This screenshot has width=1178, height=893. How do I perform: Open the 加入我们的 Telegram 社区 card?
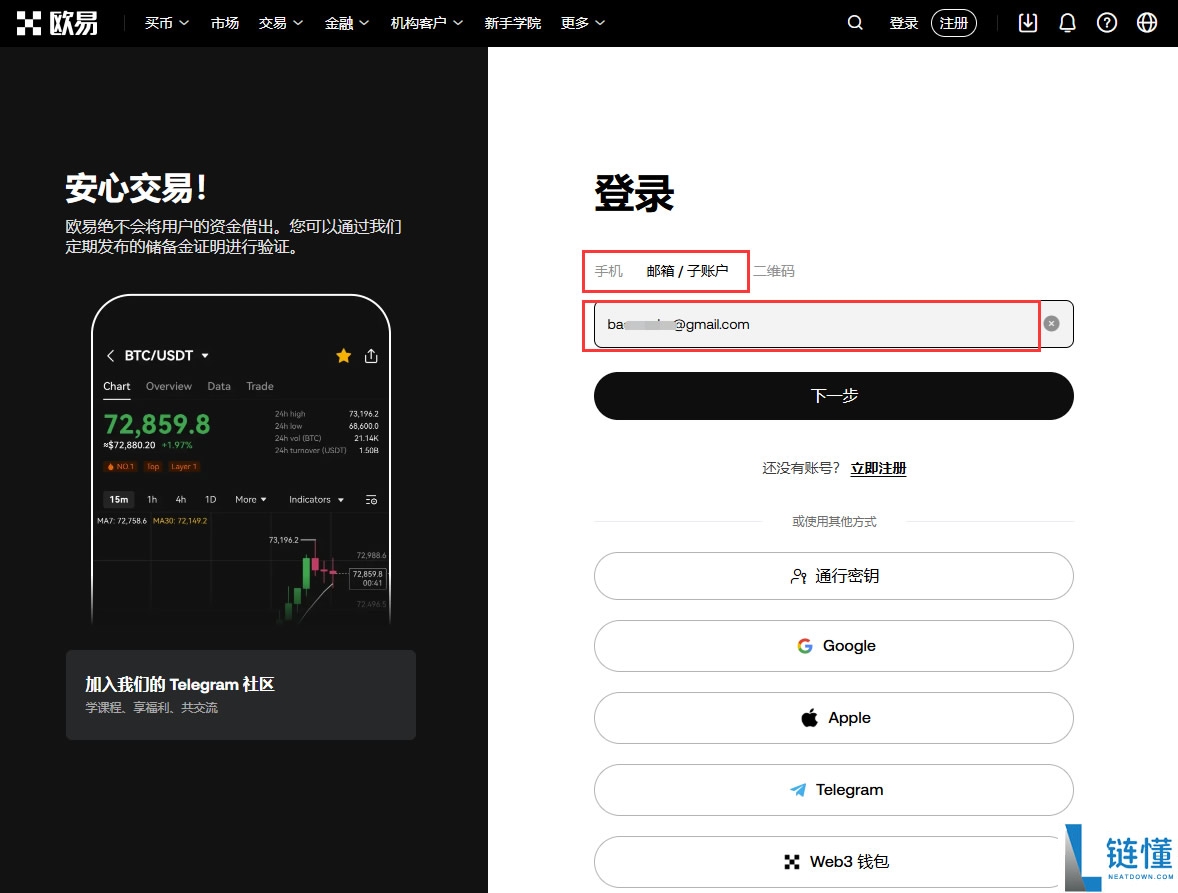(x=240, y=695)
